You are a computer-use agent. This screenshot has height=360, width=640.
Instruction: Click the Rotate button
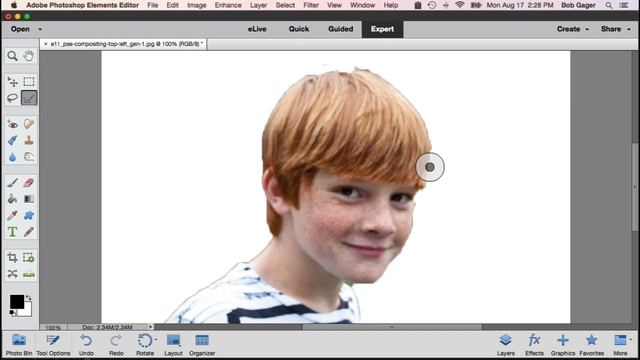(144, 345)
